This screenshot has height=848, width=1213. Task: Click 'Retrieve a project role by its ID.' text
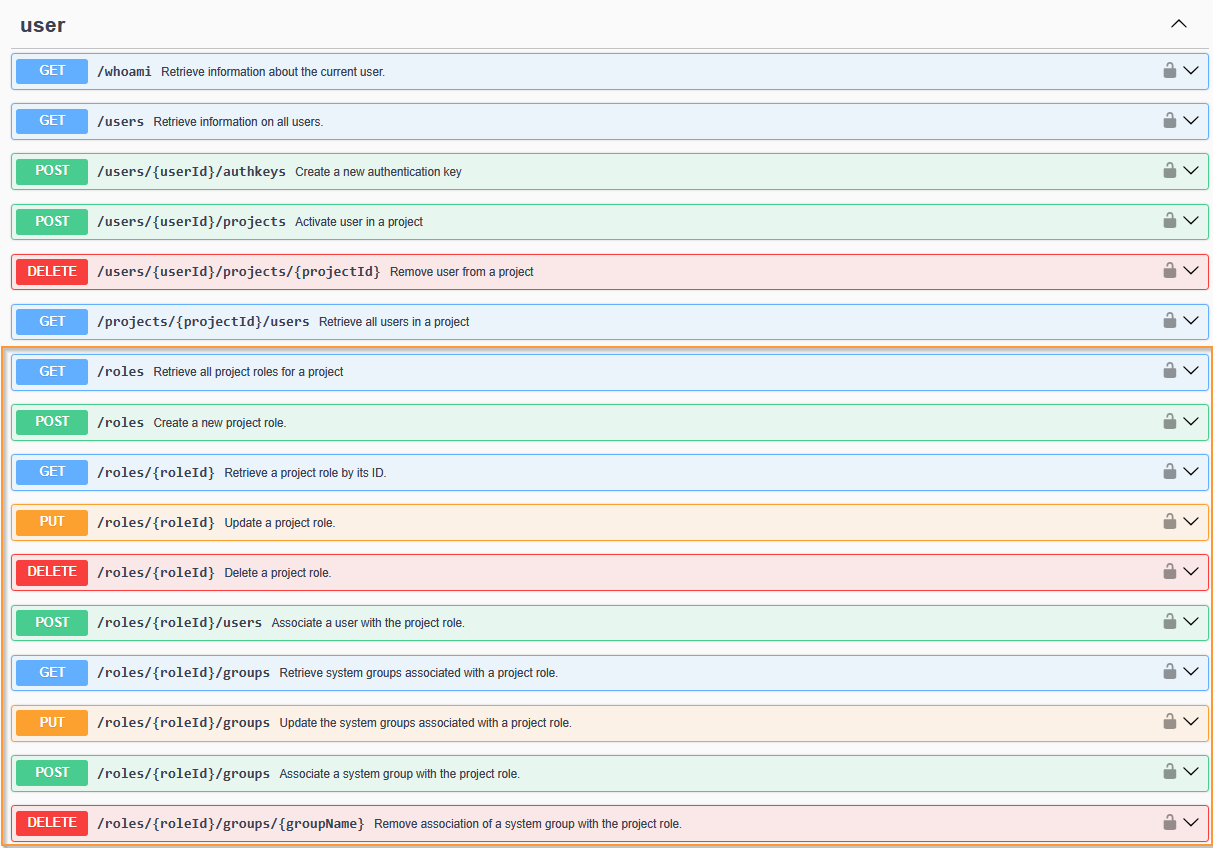[305, 472]
